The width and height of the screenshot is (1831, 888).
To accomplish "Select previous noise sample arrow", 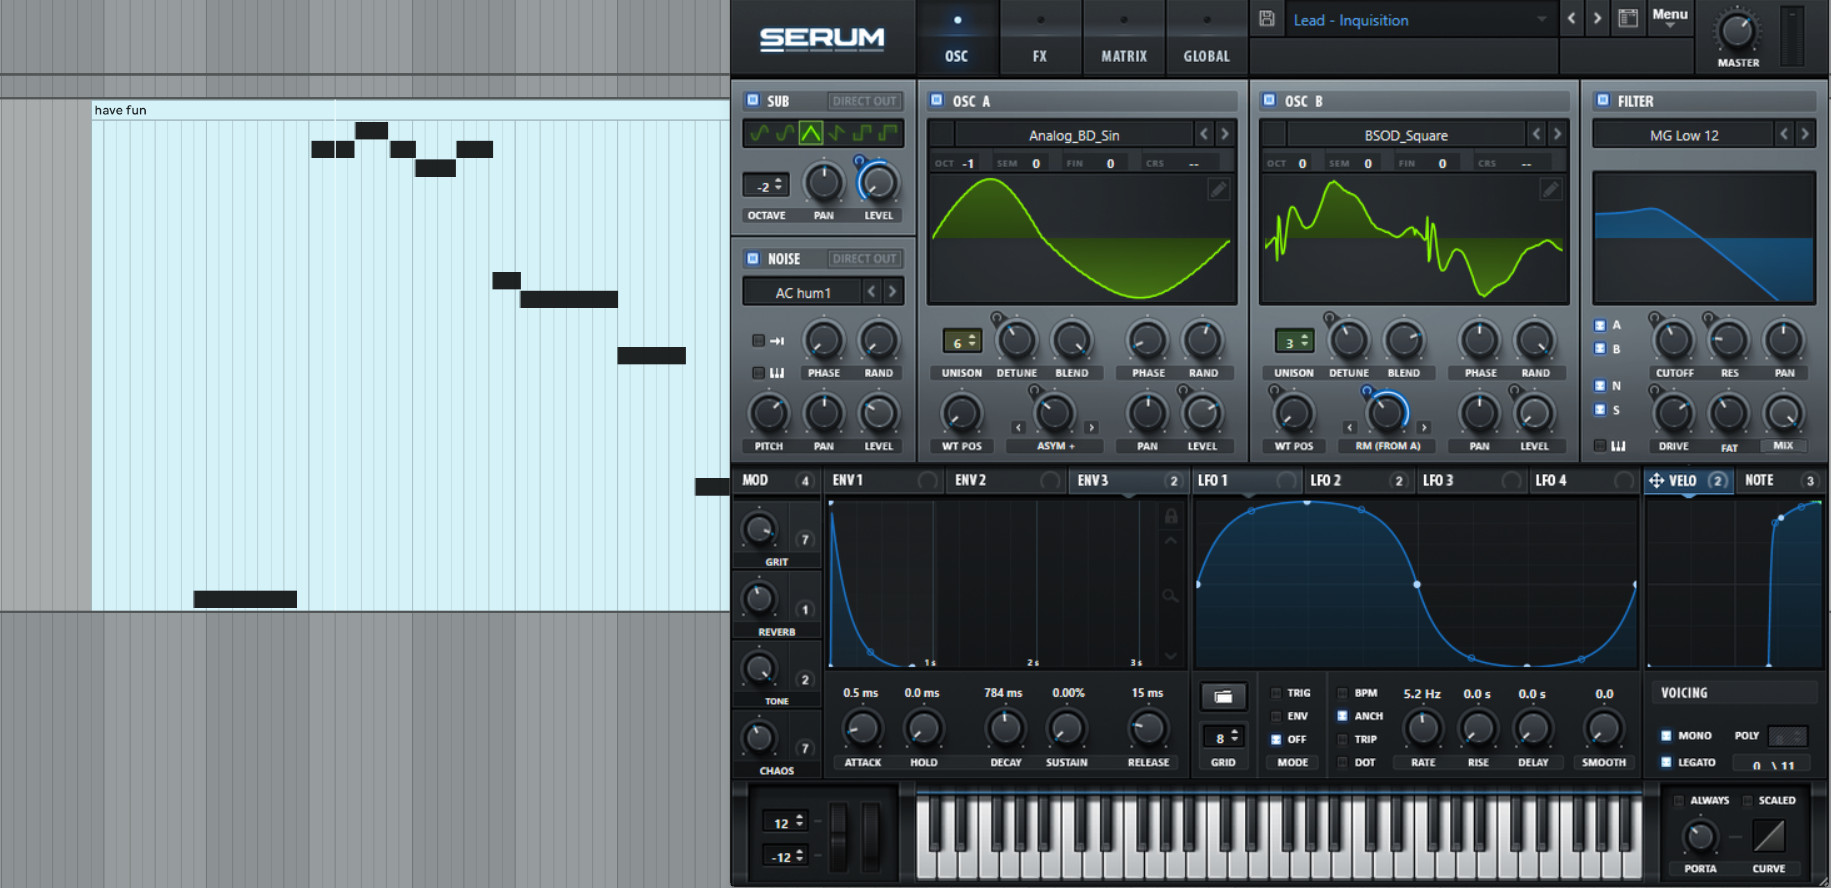I will (872, 292).
